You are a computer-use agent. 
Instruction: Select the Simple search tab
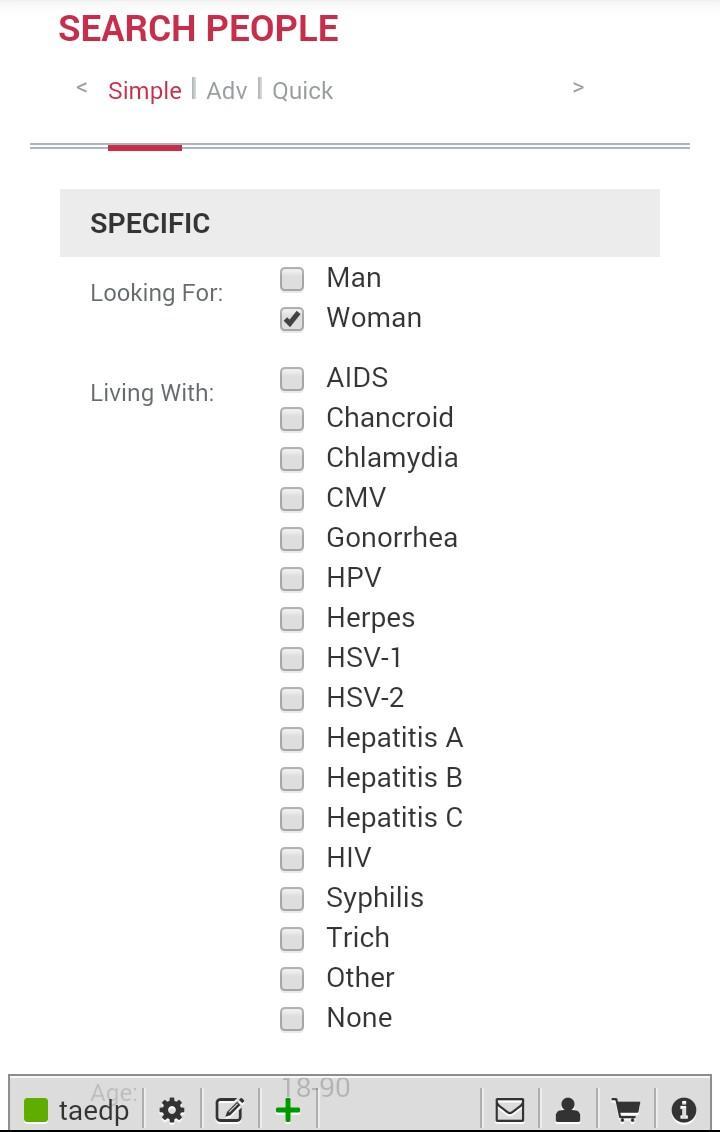click(144, 91)
